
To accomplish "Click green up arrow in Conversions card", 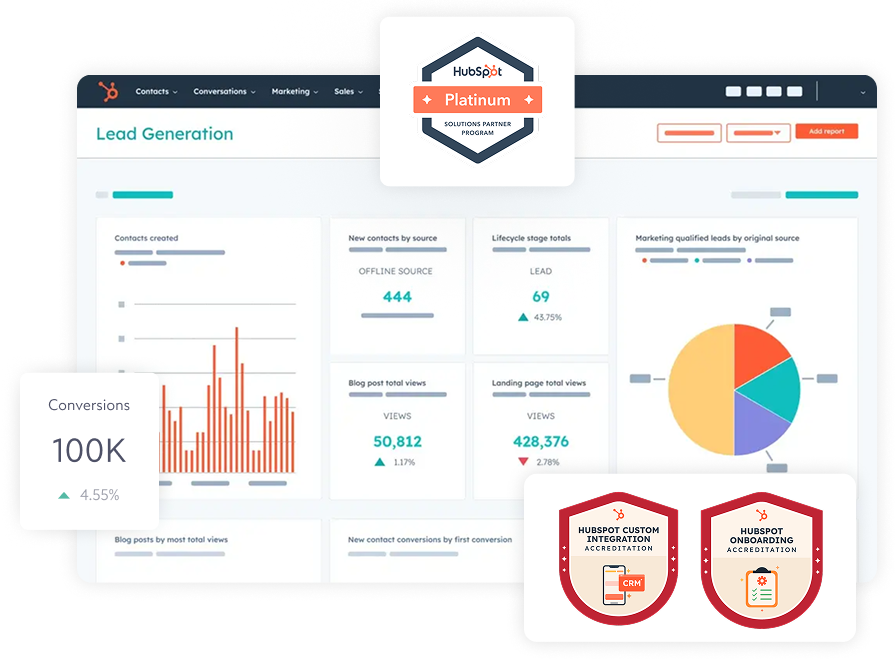I will (x=64, y=495).
